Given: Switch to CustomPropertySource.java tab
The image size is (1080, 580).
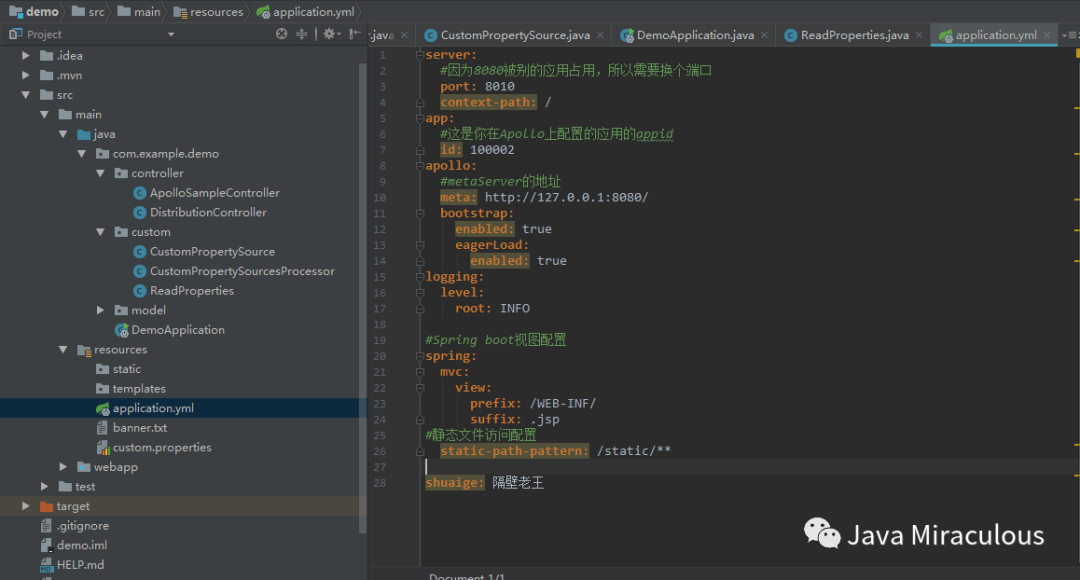Looking at the screenshot, I should pyautogui.click(x=515, y=35).
